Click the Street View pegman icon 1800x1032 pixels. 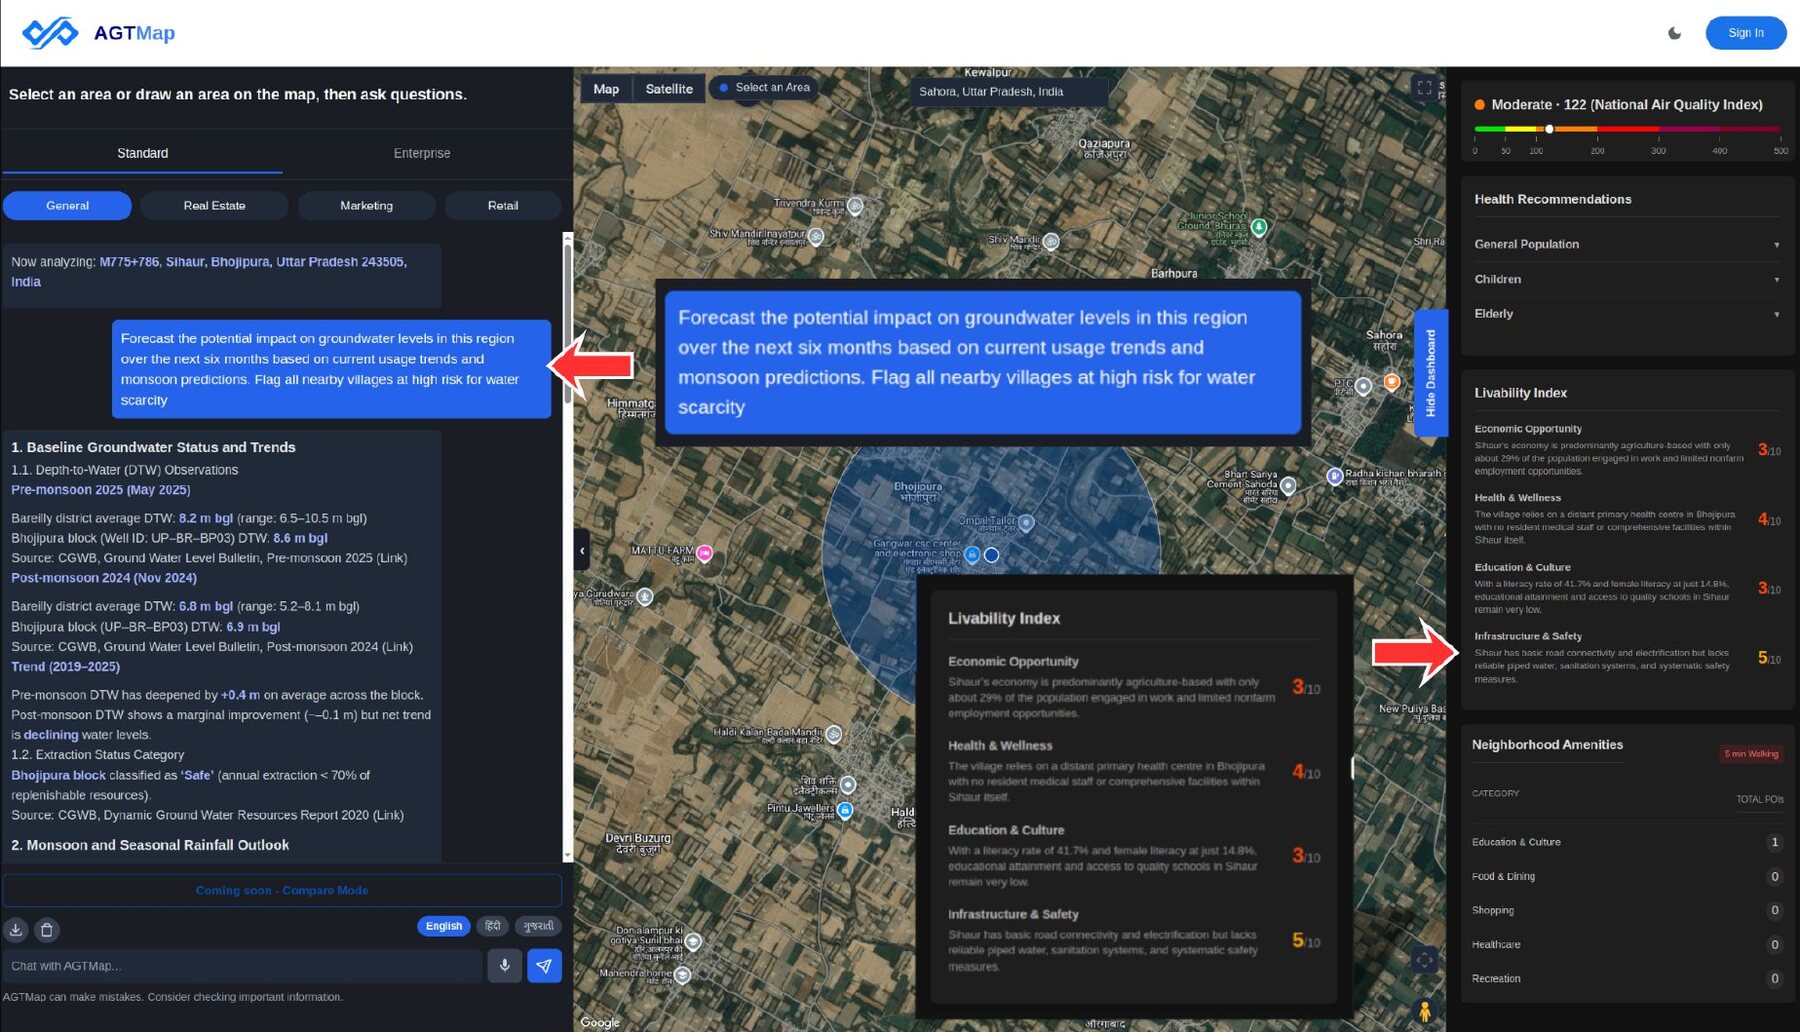(x=1425, y=1011)
